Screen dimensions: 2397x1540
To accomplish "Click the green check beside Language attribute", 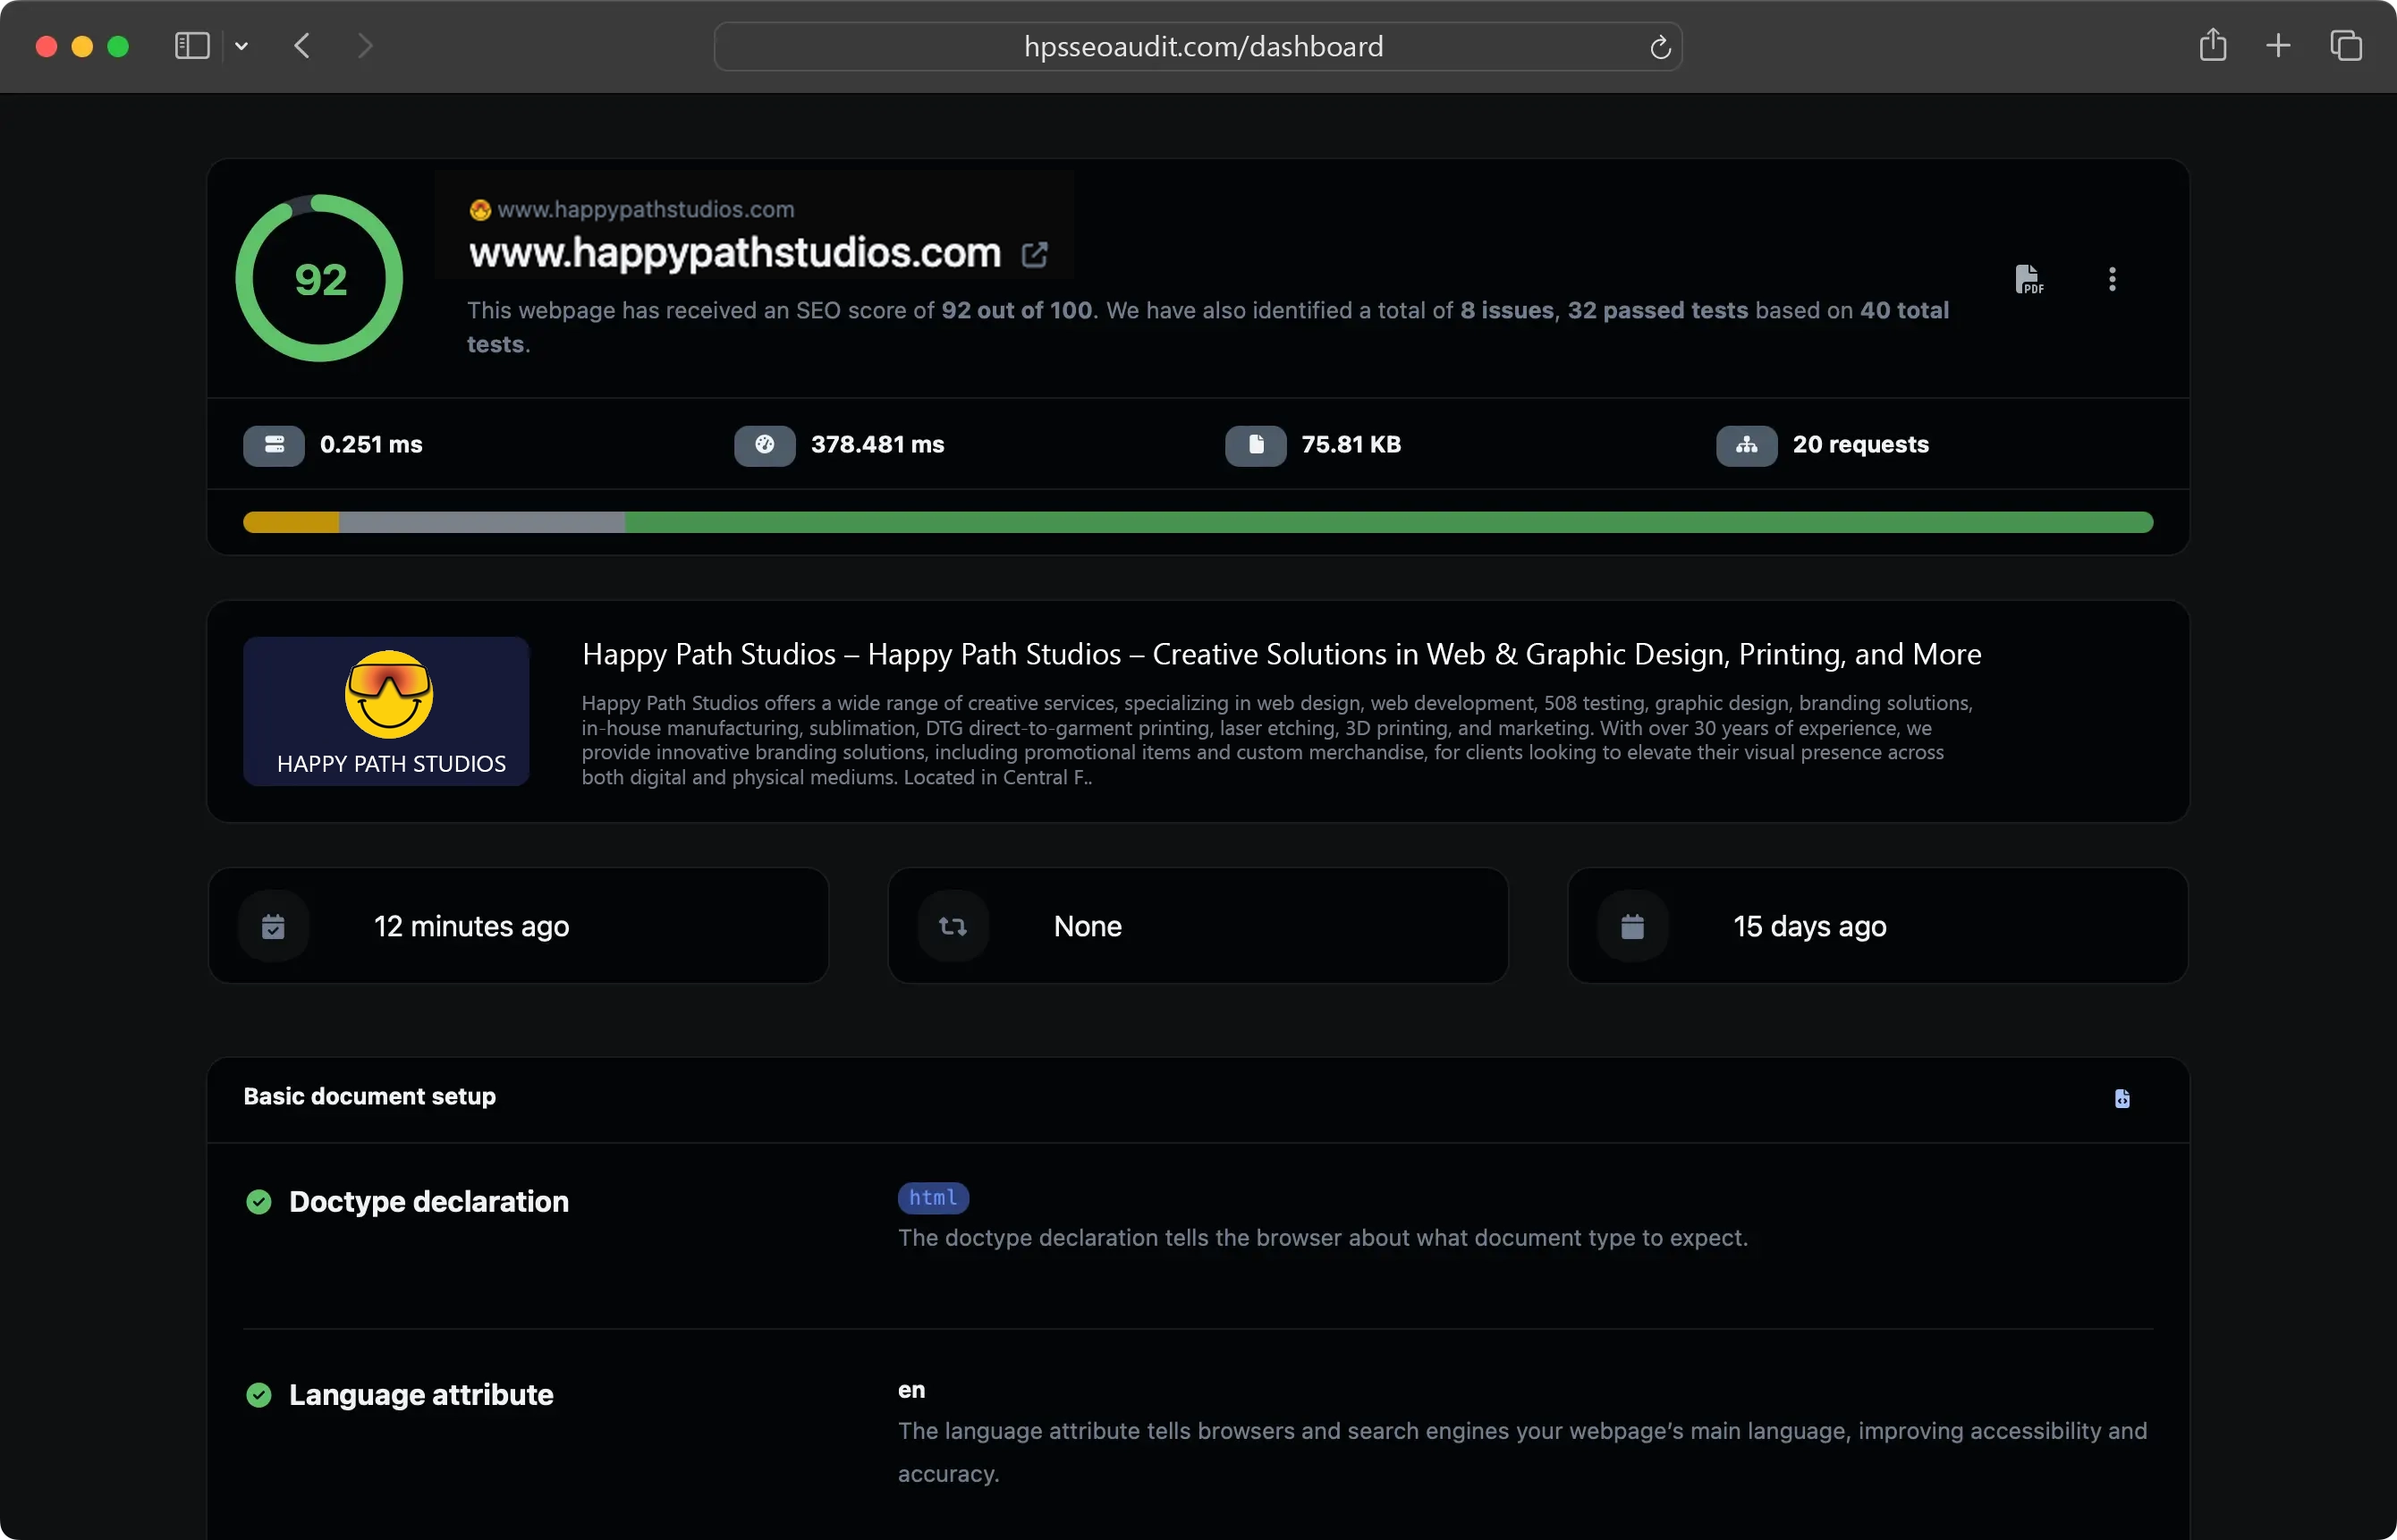I will pyautogui.click(x=259, y=1395).
